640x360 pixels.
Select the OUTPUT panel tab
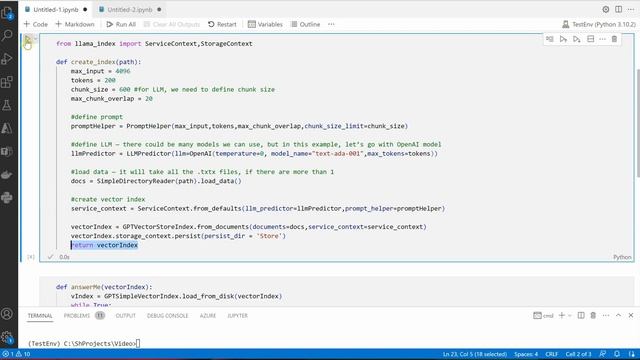(125, 316)
